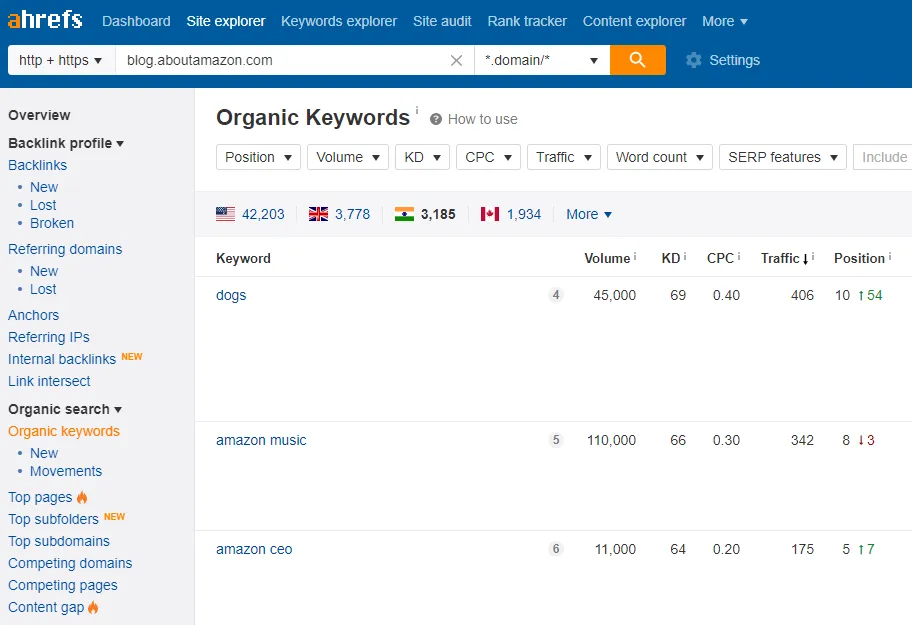This screenshot has width=912, height=625.
Task: Open Keywords explorer tab
Action: [x=339, y=21]
